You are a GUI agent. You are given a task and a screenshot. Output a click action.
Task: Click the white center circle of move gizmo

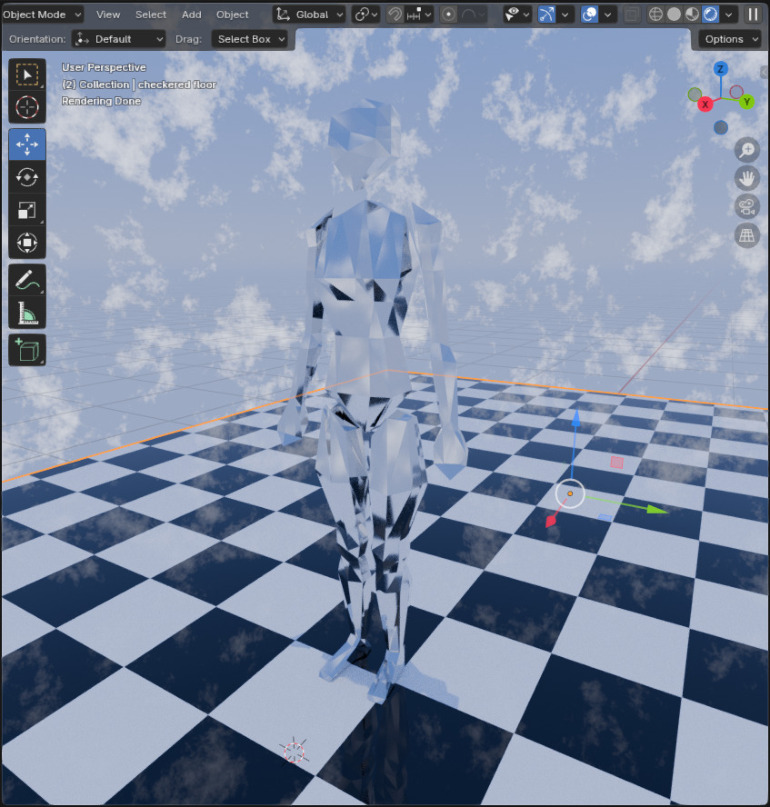click(570, 494)
